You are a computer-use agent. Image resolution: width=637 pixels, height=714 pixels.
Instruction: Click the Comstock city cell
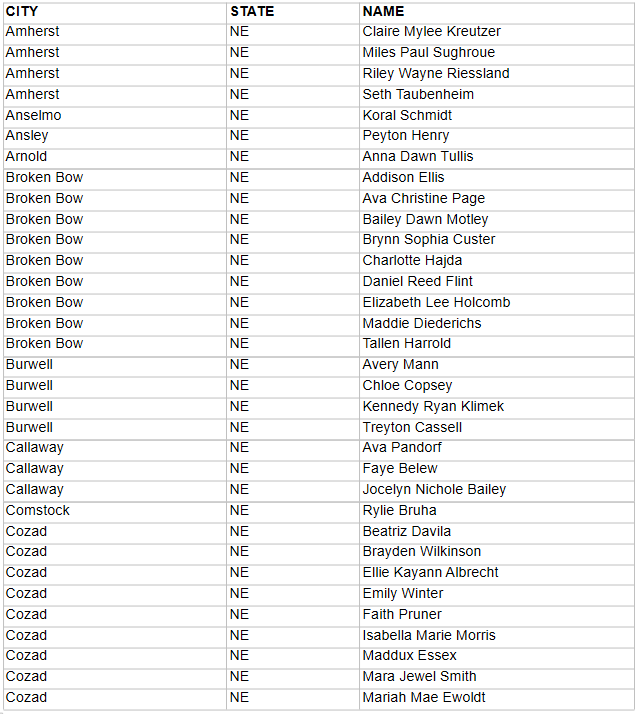click(x=37, y=511)
